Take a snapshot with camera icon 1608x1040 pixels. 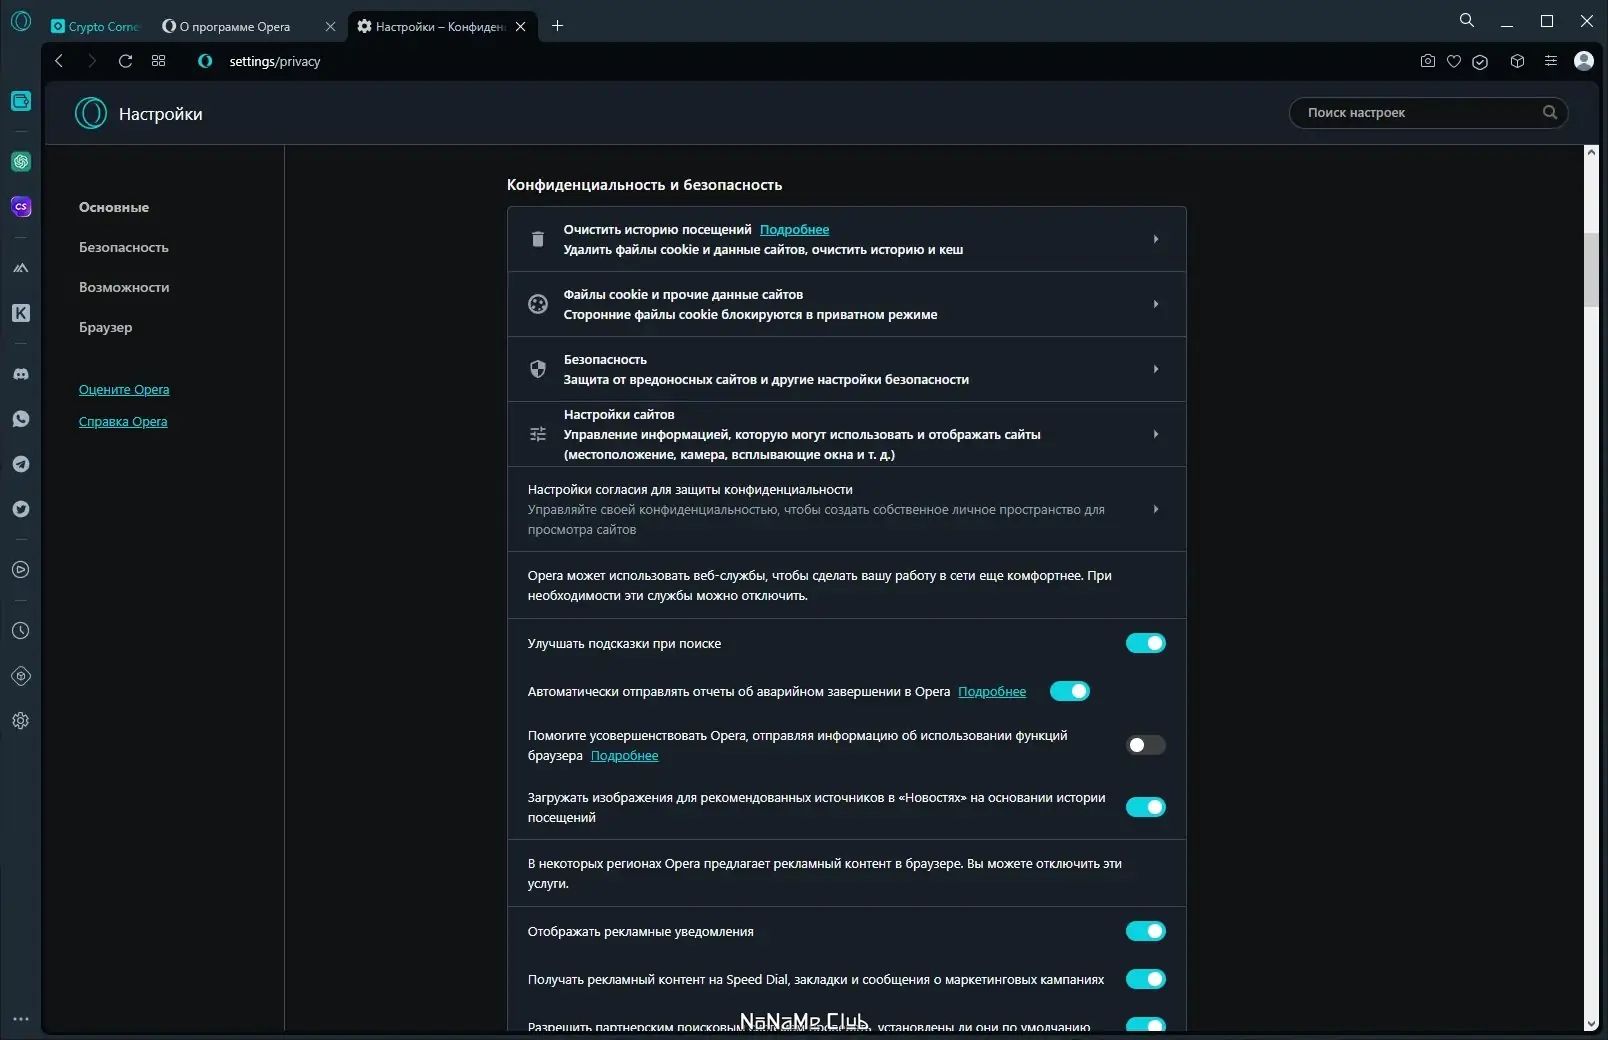tap(1427, 61)
